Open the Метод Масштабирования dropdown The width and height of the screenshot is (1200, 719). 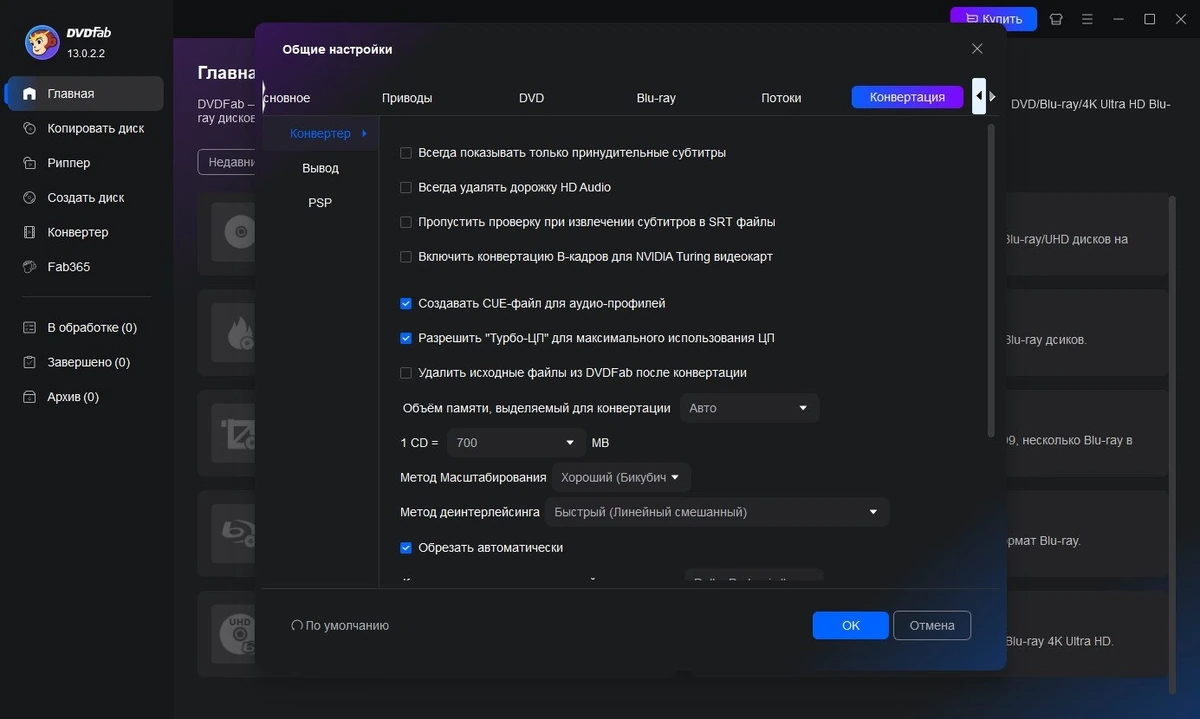click(x=621, y=477)
